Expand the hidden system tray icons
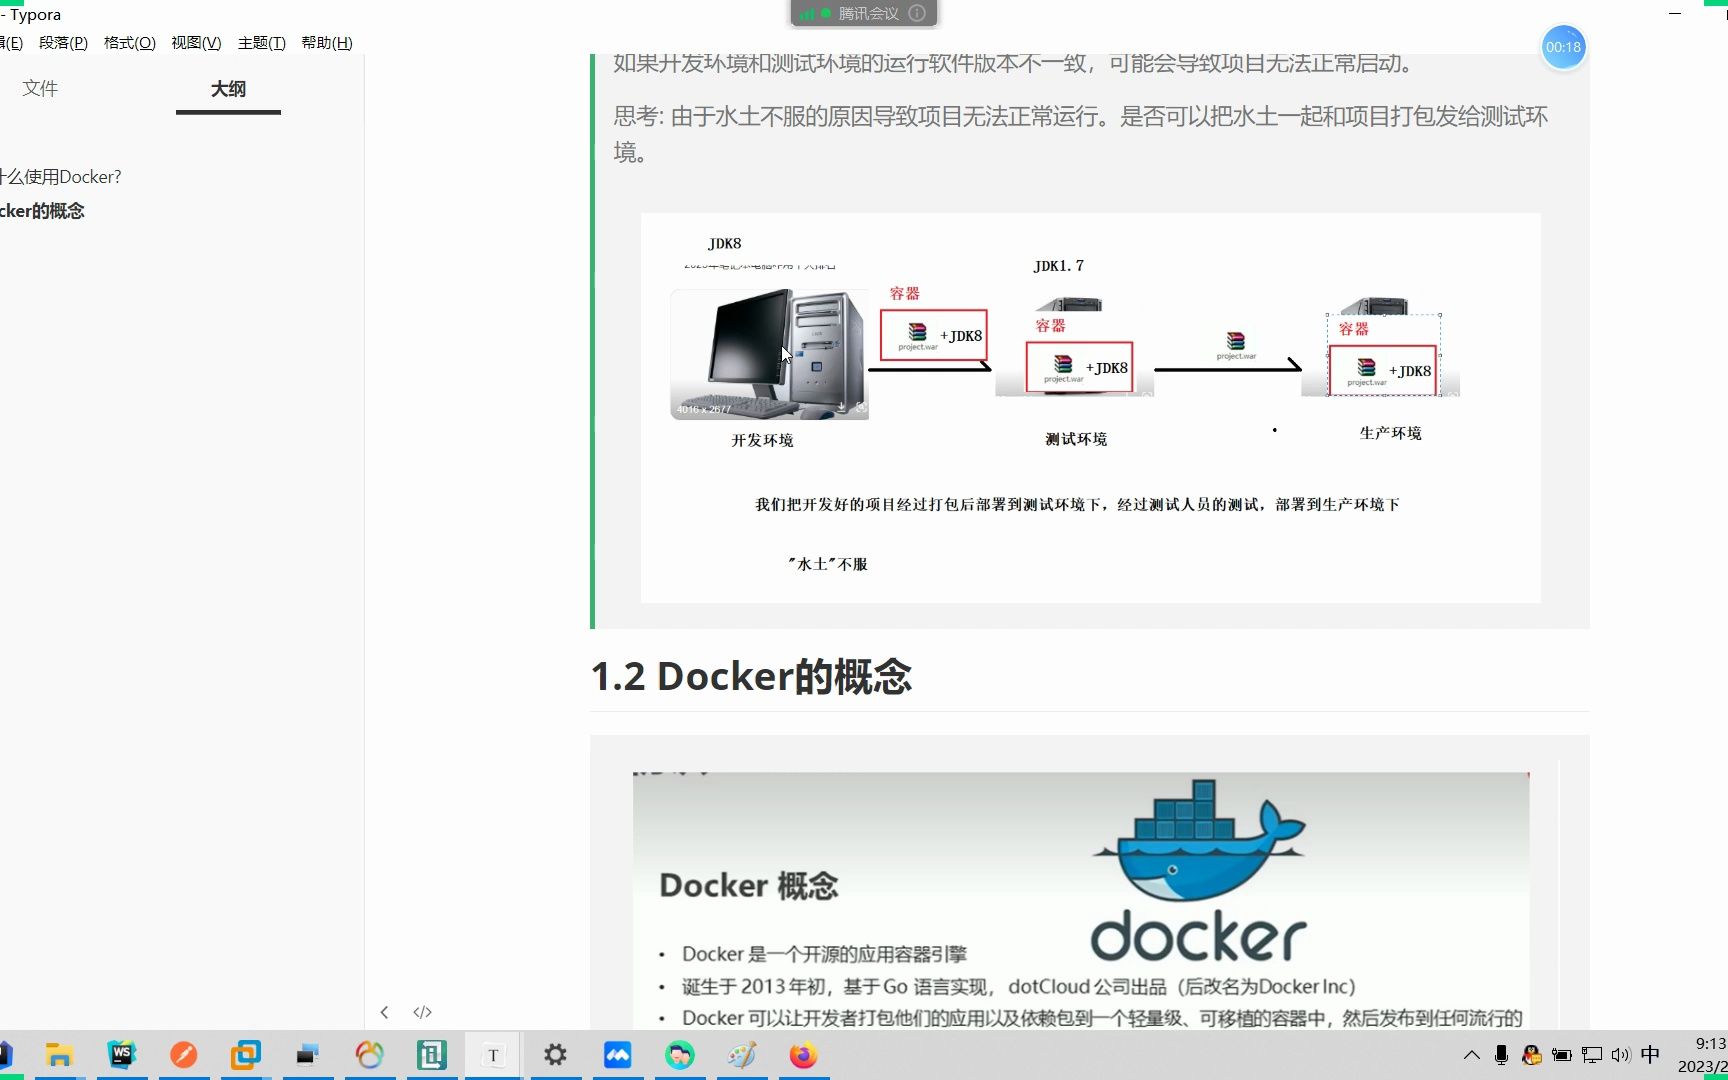The width and height of the screenshot is (1728, 1080). (x=1471, y=1055)
